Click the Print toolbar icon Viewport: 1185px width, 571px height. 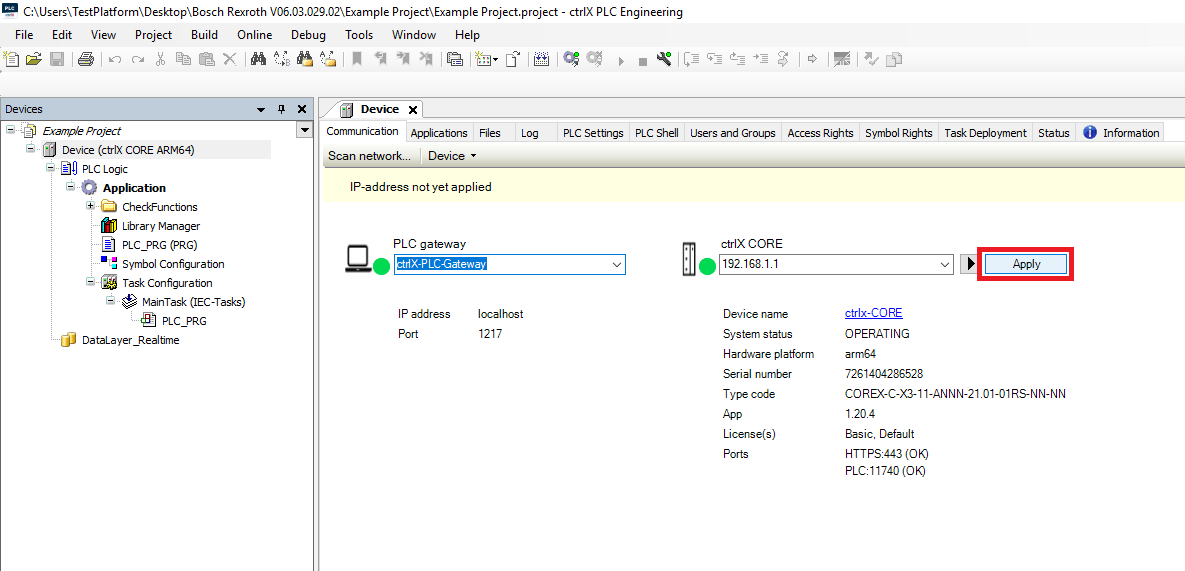coord(86,59)
